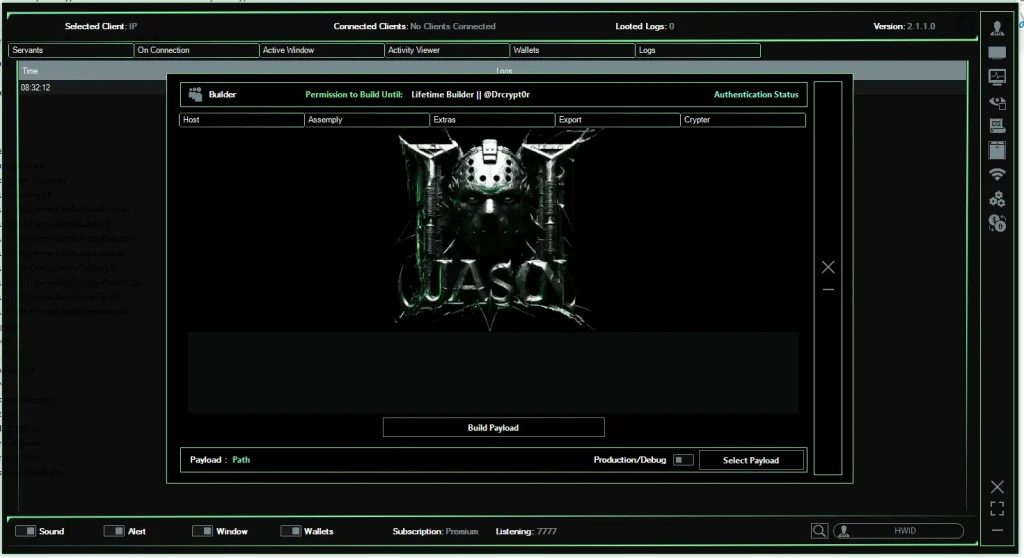Click the fullscreen brackets icon
This screenshot has height=558, width=1024.
997,509
